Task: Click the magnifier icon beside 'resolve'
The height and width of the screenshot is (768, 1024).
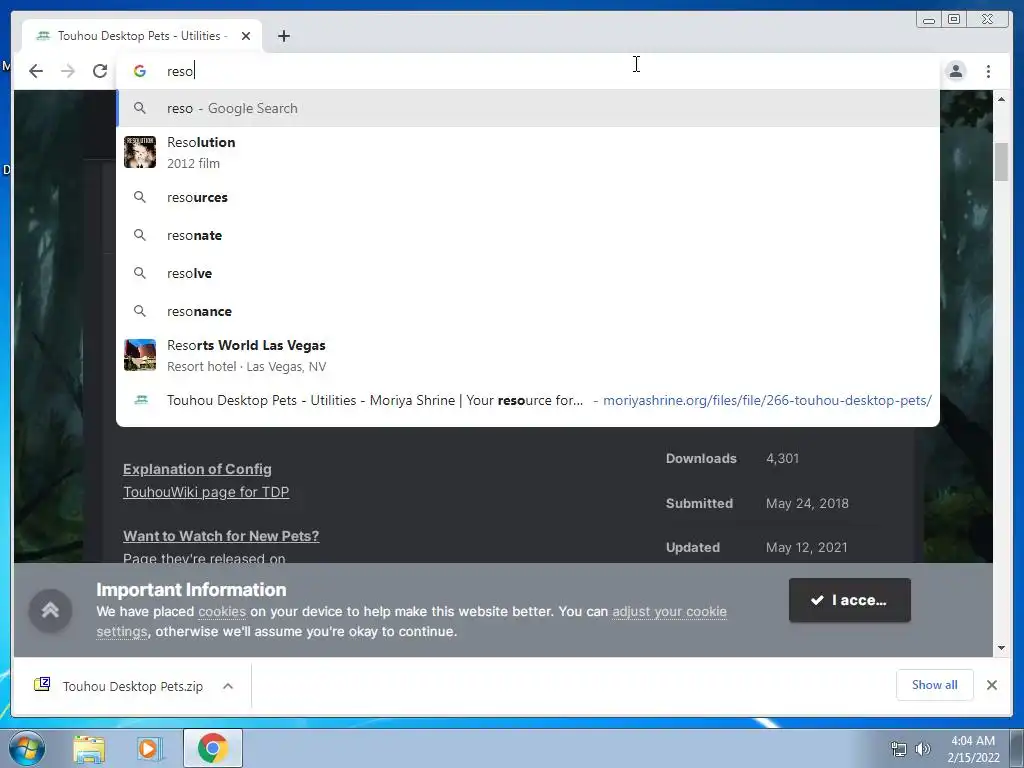Action: point(140,273)
